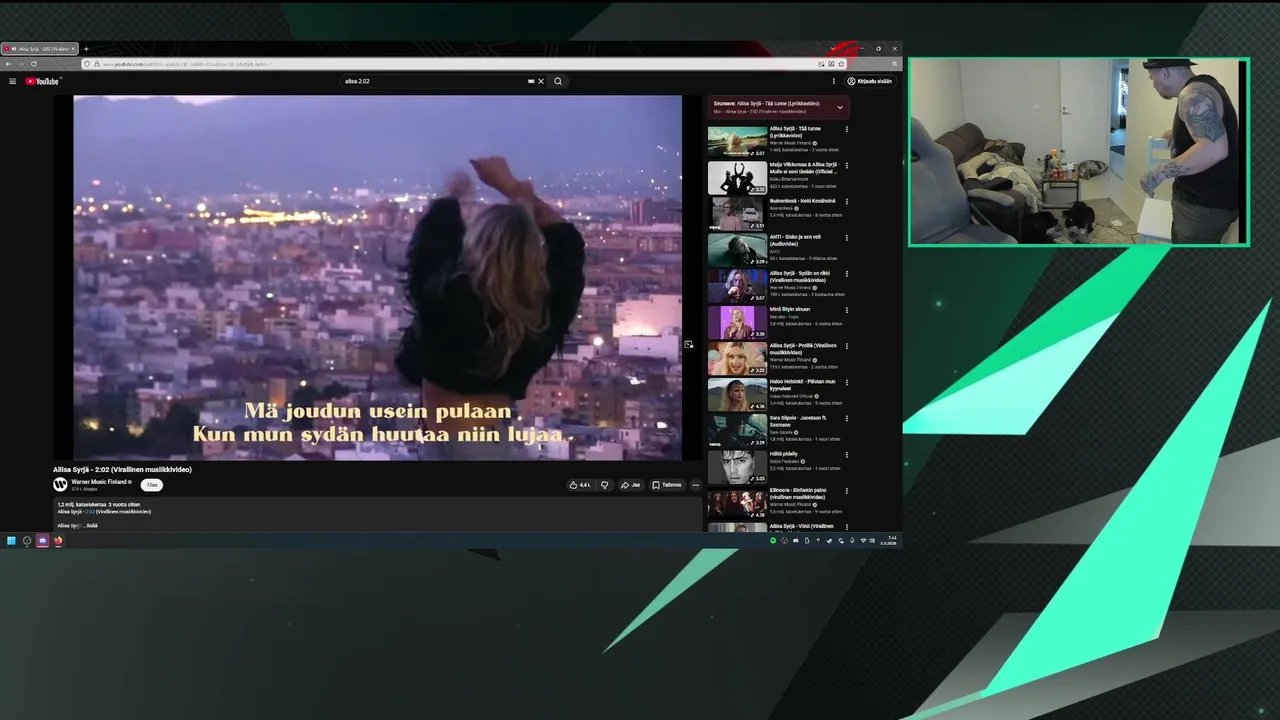Viewport: 1280px width, 720px height.
Task: Select the 'Alisa Syrjä - 2:02' browser tab
Action: pos(40,48)
